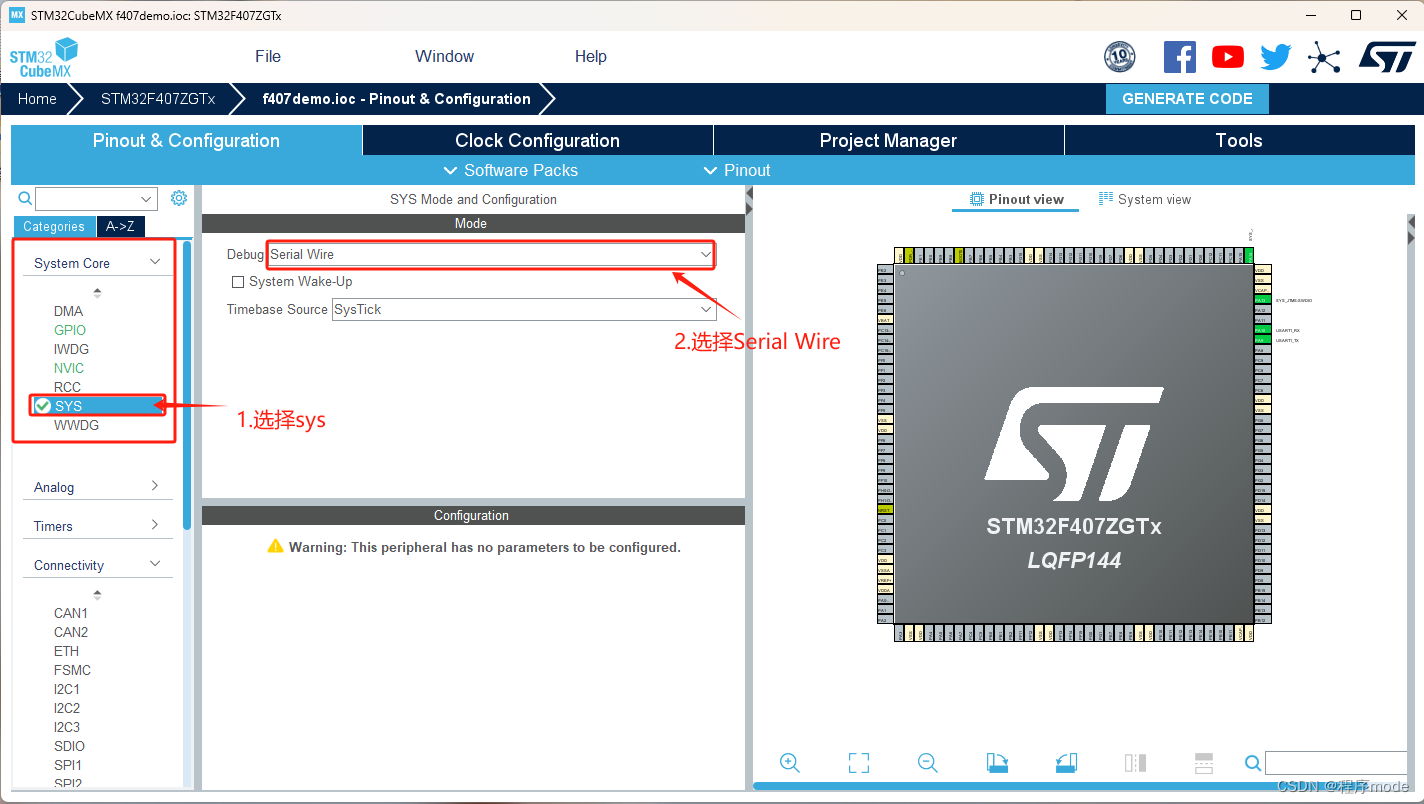Open the File menu
The height and width of the screenshot is (804, 1424).
point(268,57)
